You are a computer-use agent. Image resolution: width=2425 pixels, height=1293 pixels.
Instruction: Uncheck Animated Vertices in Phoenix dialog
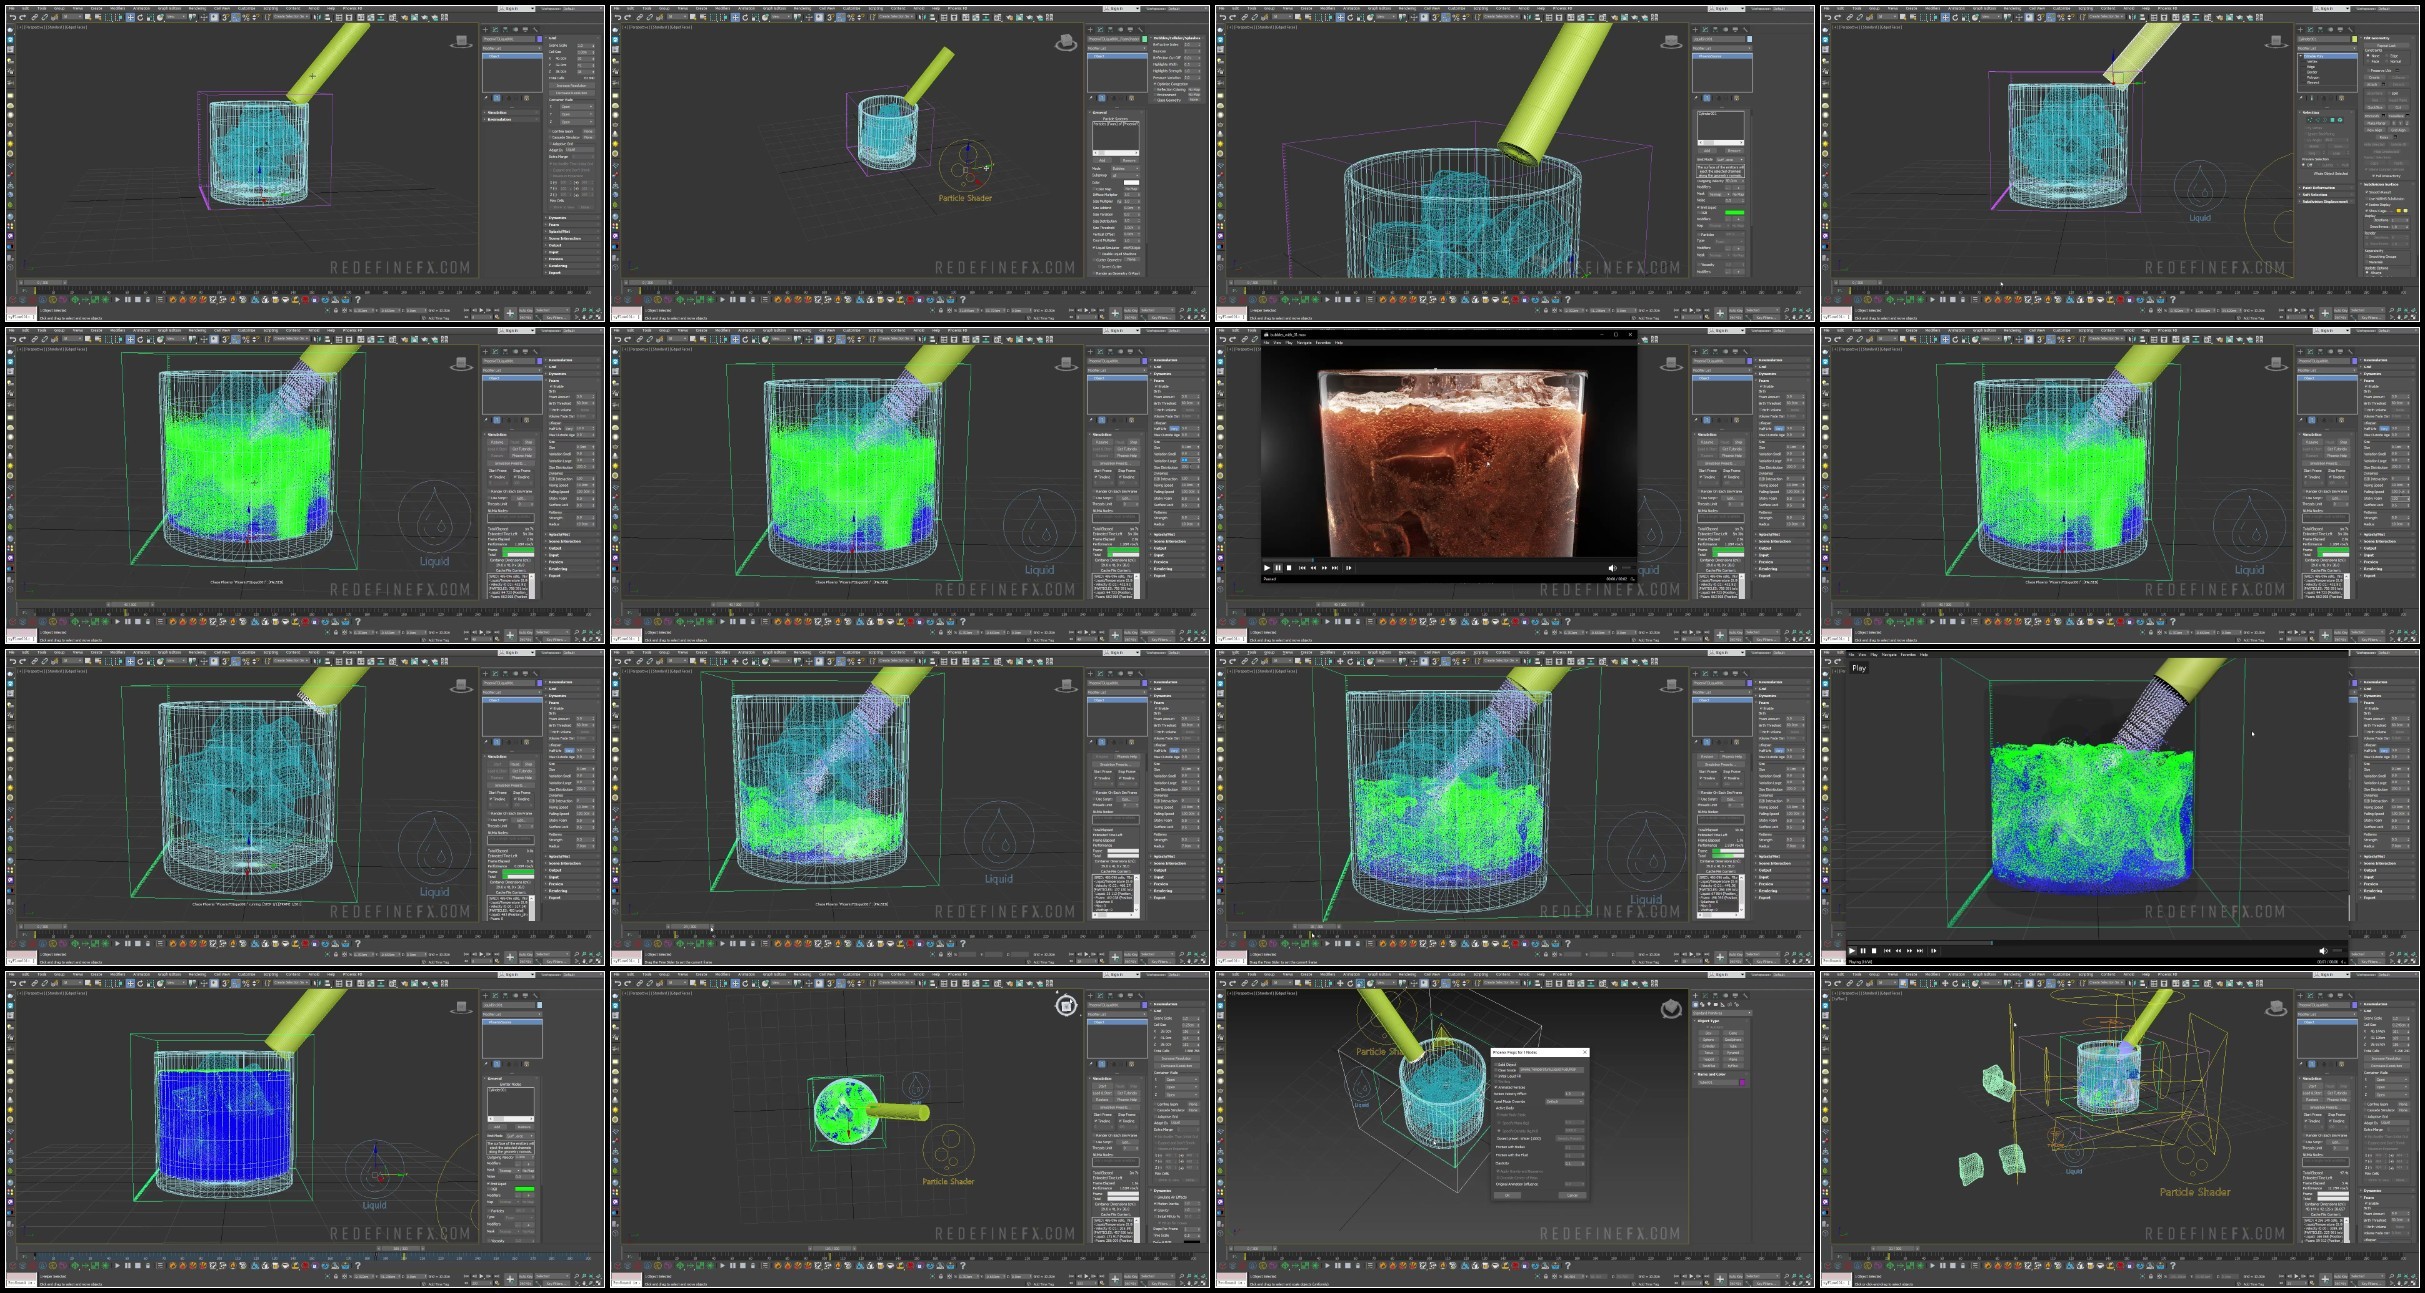tap(1496, 1087)
